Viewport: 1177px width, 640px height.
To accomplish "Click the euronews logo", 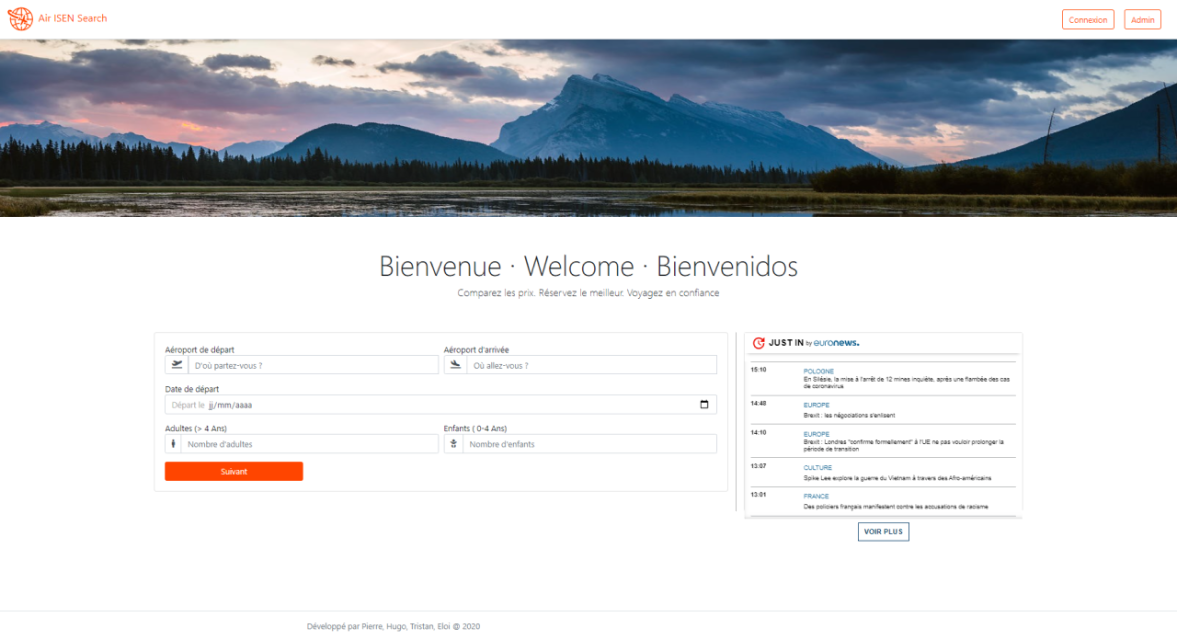I will tap(835, 342).
